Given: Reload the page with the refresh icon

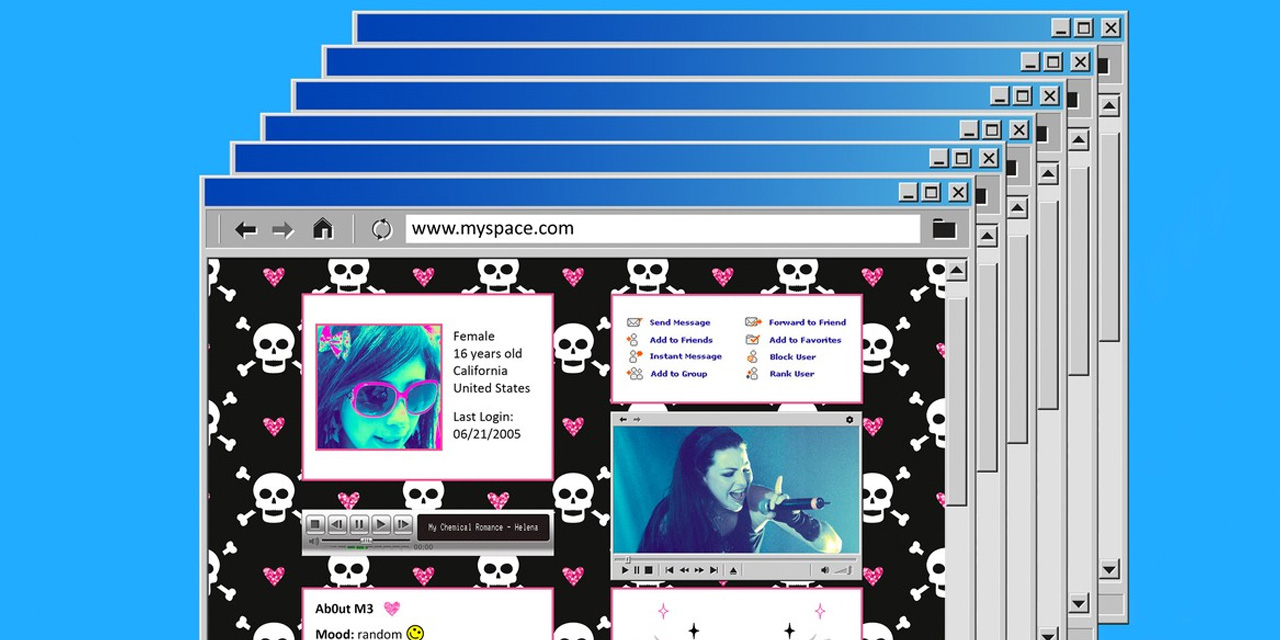Looking at the screenshot, I should tap(381, 229).
